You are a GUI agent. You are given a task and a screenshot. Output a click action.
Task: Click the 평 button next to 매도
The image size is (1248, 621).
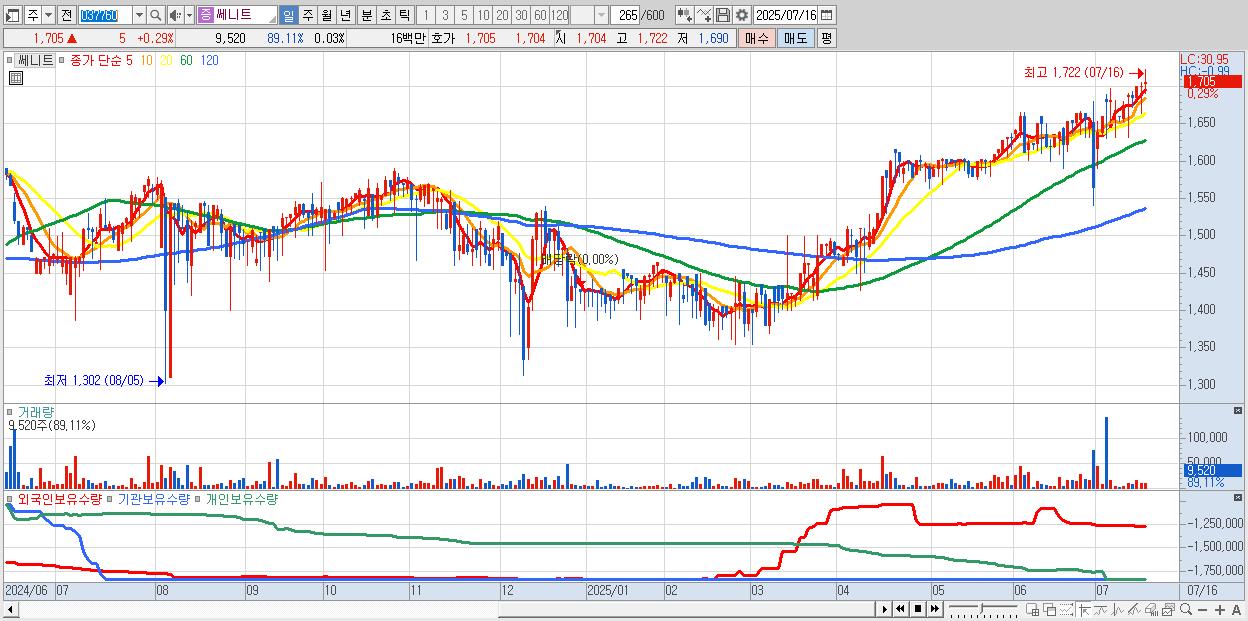(826, 38)
